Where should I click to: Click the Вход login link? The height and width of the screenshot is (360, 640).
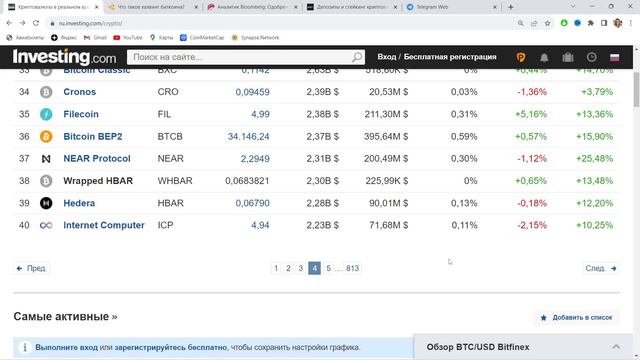point(387,57)
